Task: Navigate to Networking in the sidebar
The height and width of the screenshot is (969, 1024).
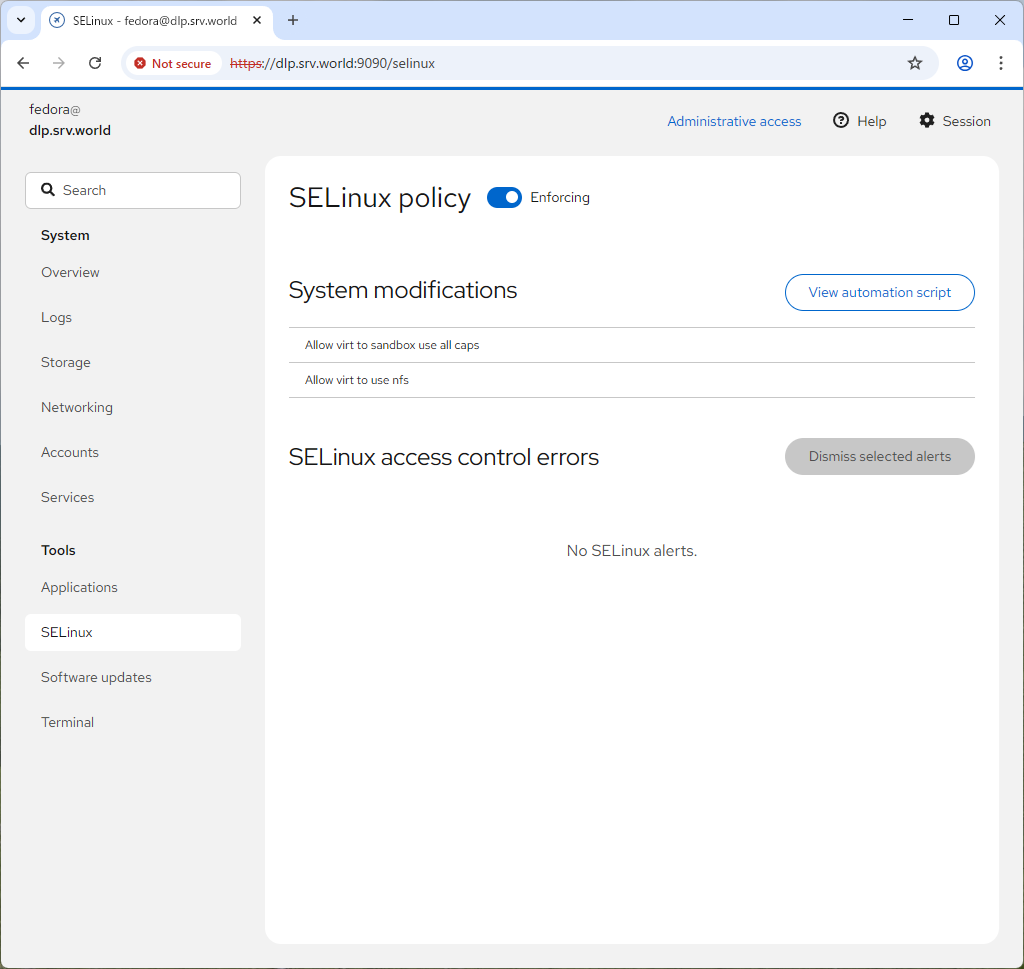Action: tap(77, 407)
